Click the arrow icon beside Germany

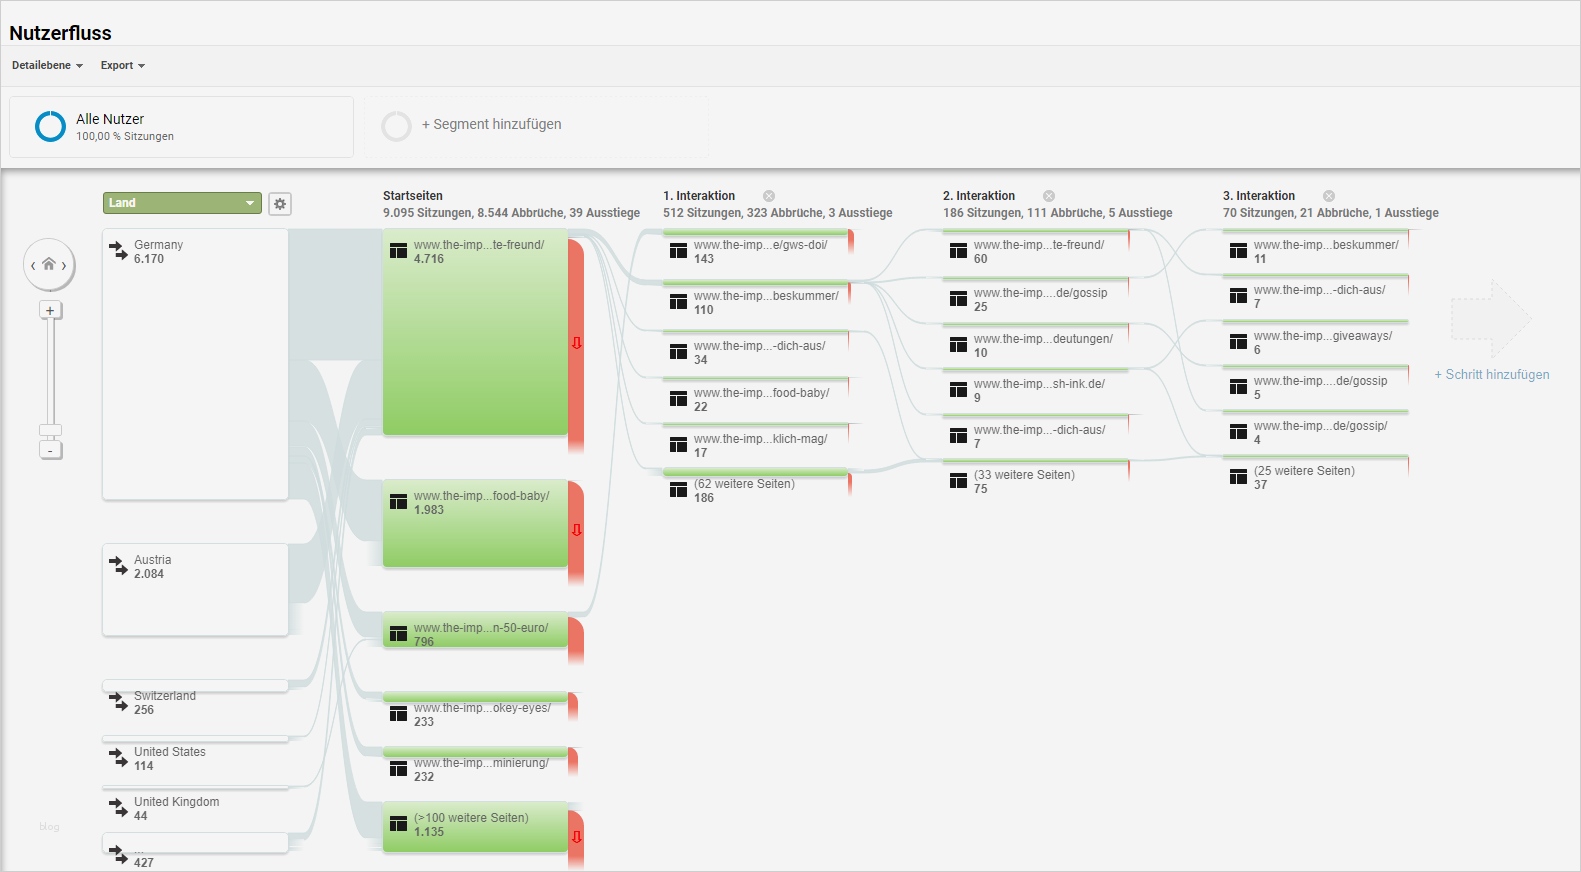116,252
